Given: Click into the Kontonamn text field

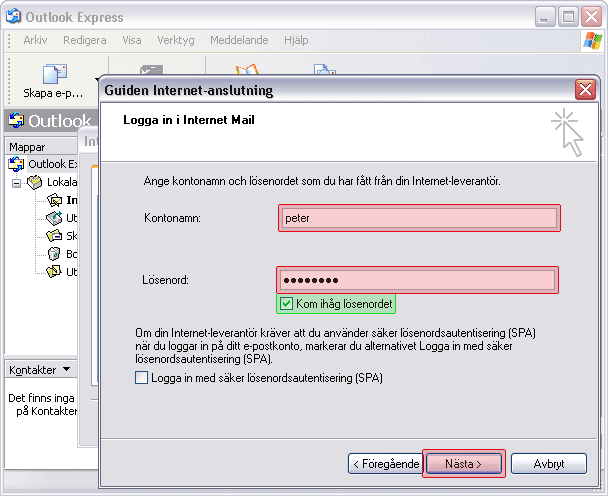Looking at the screenshot, I should click(x=418, y=217).
